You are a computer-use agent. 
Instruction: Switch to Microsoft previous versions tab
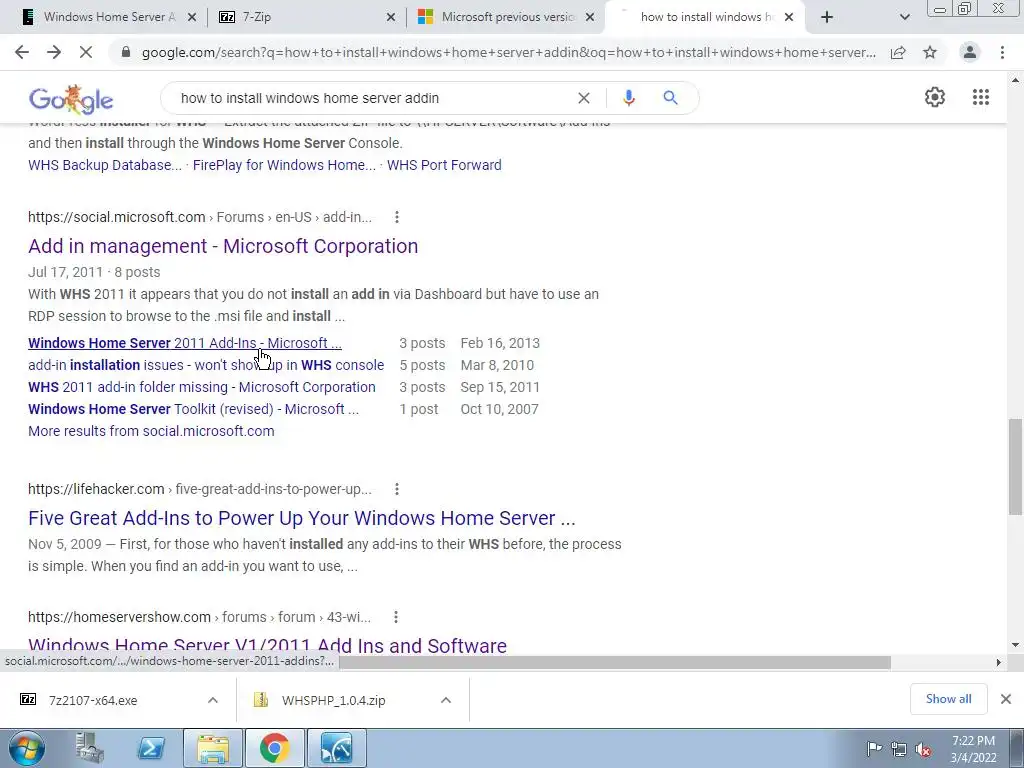point(507,17)
